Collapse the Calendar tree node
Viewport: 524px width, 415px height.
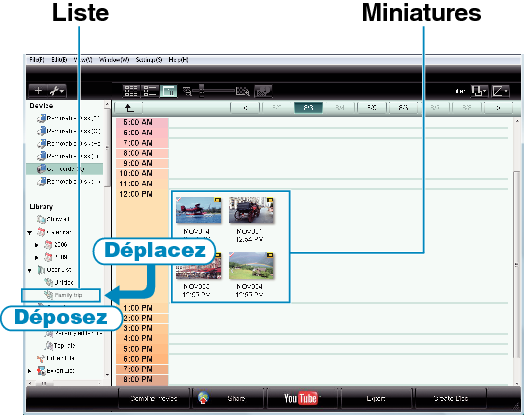pyautogui.click(x=30, y=232)
